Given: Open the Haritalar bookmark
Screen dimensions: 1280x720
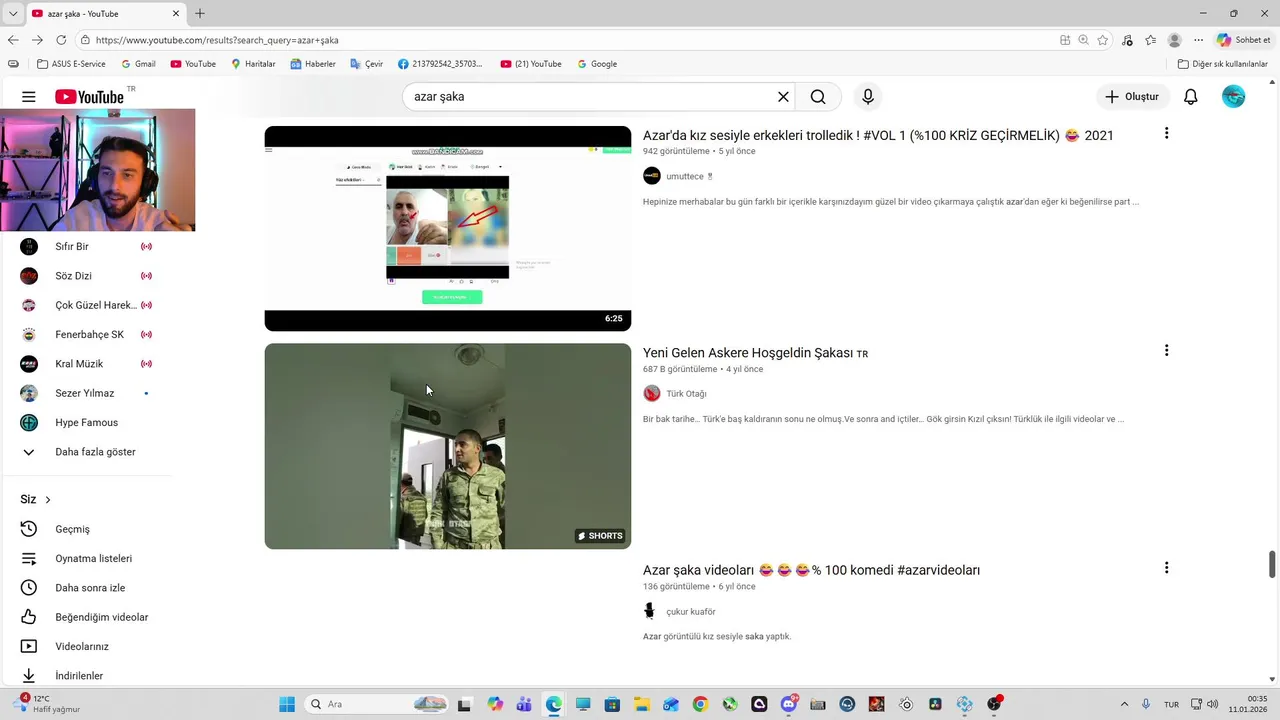Looking at the screenshot, I should click(x=253, y=64).
